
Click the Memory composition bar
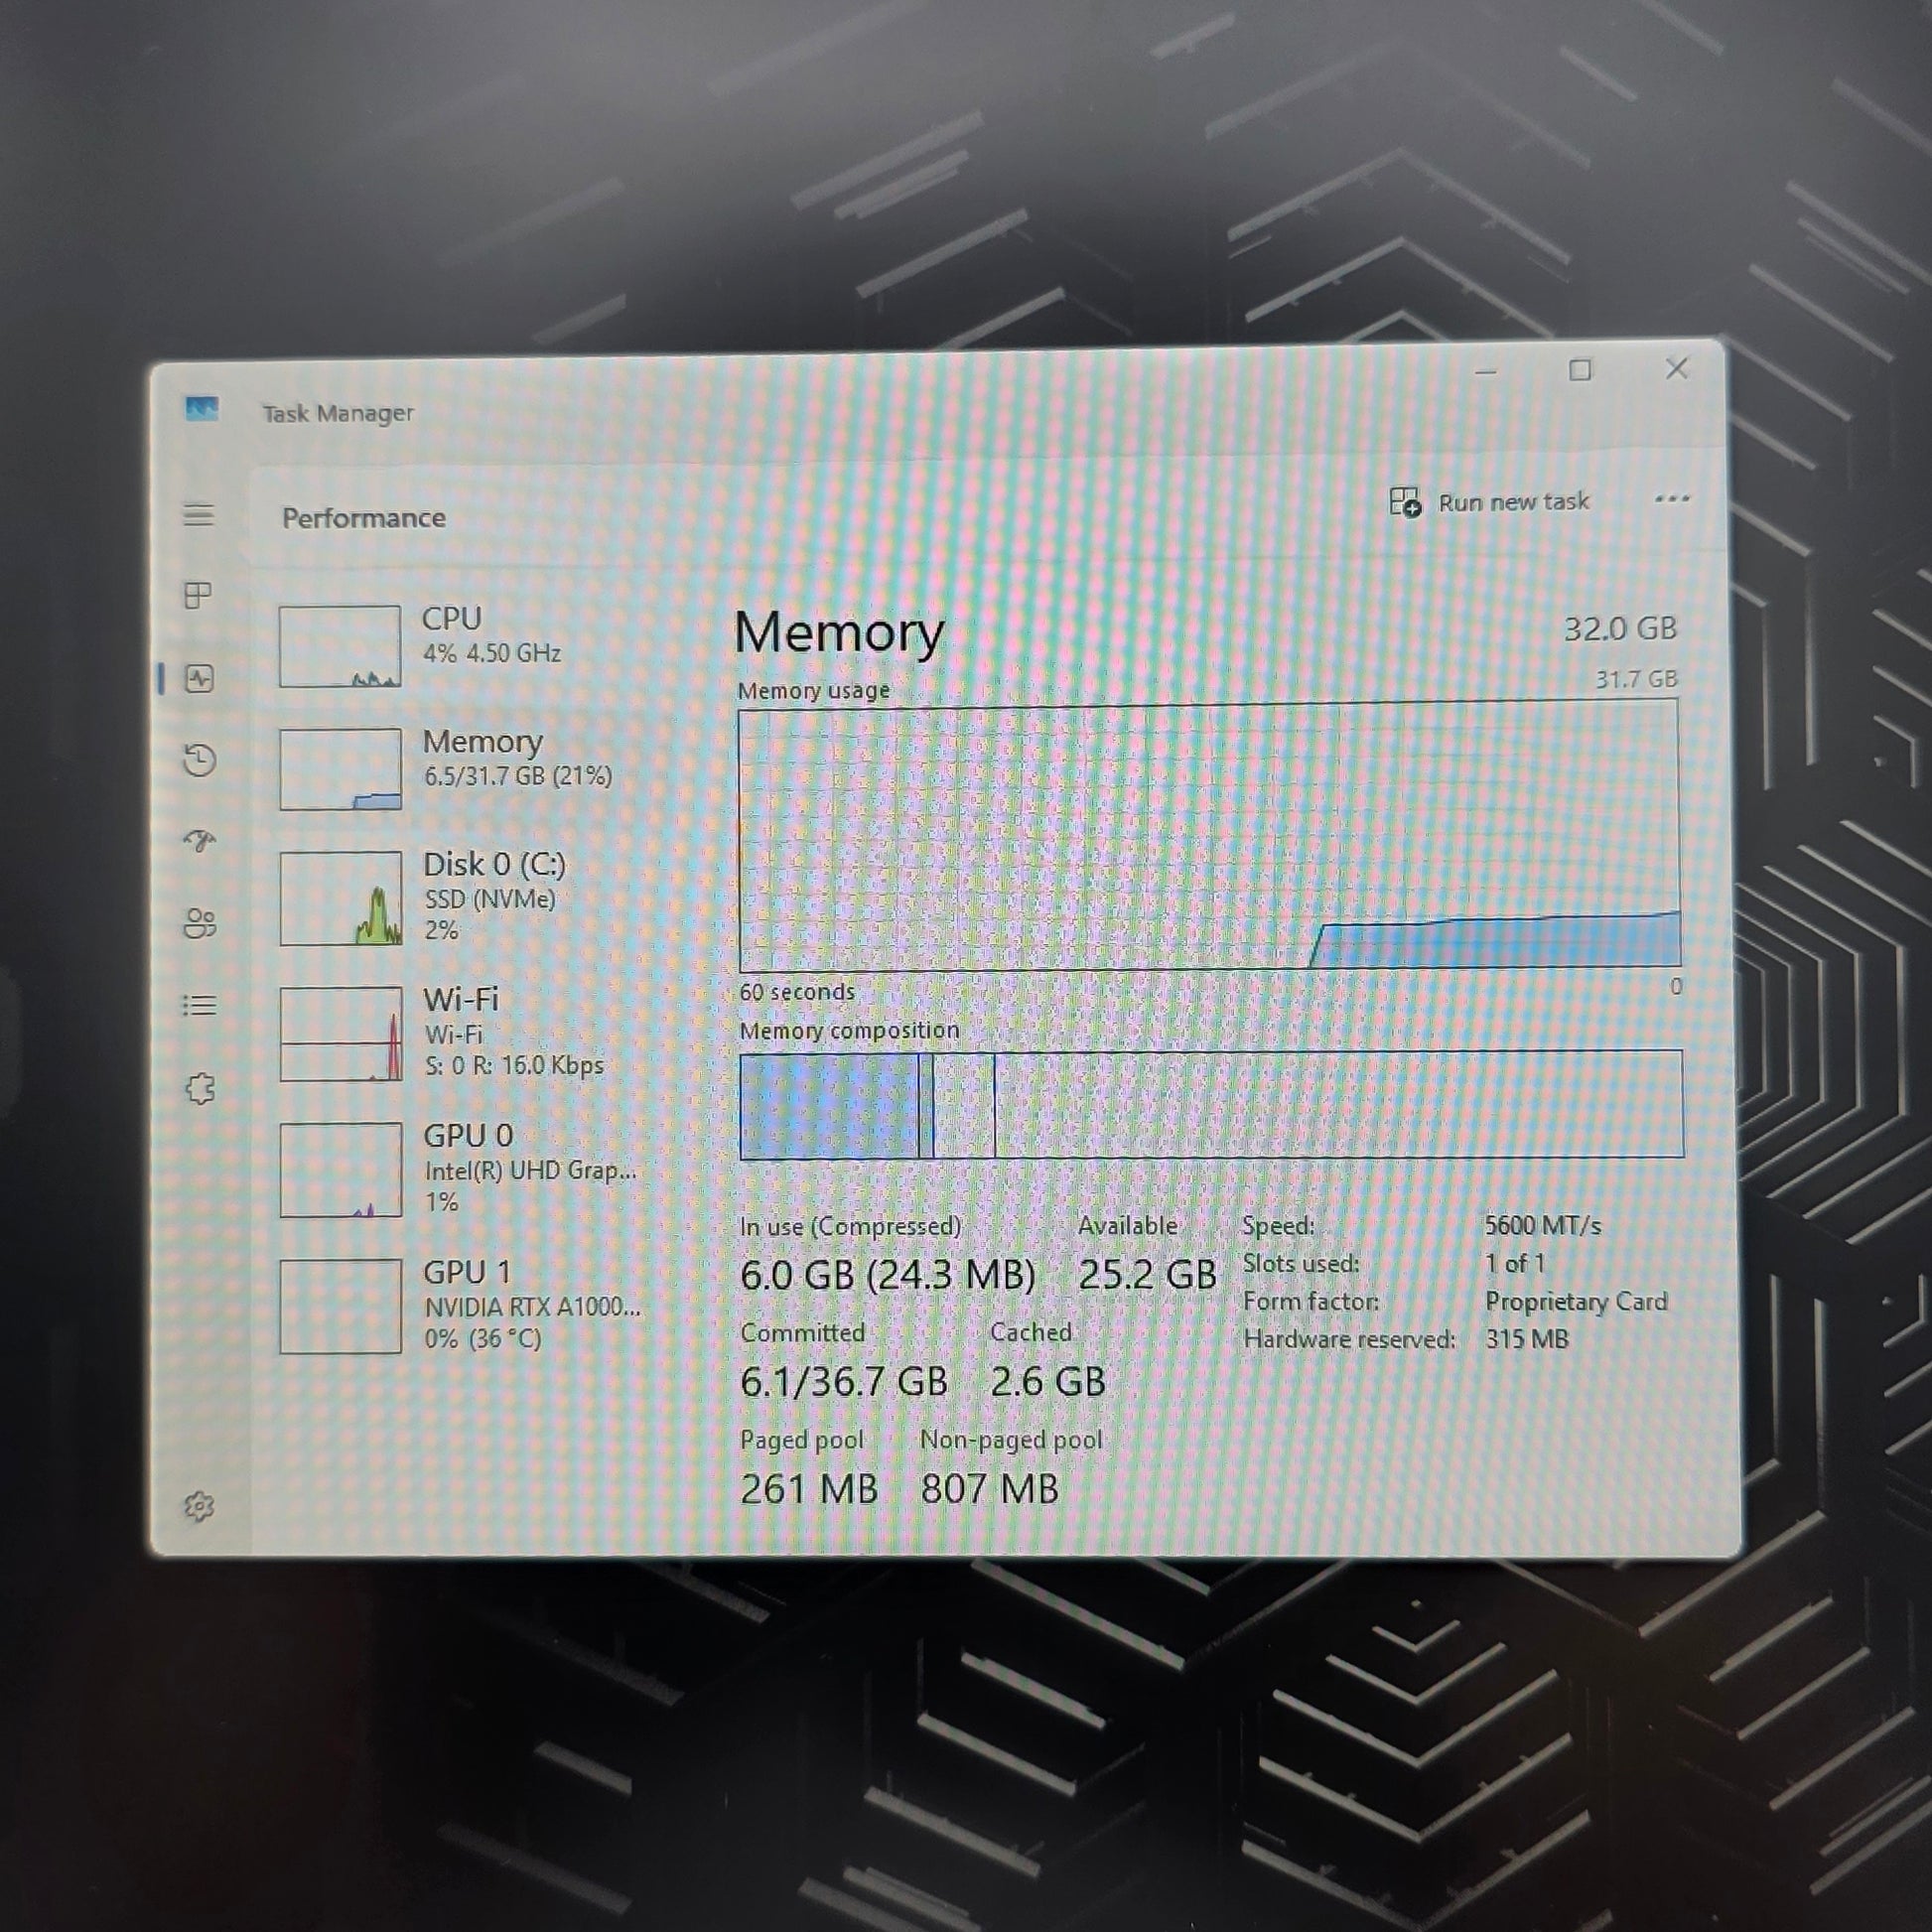[1210, 1104]
